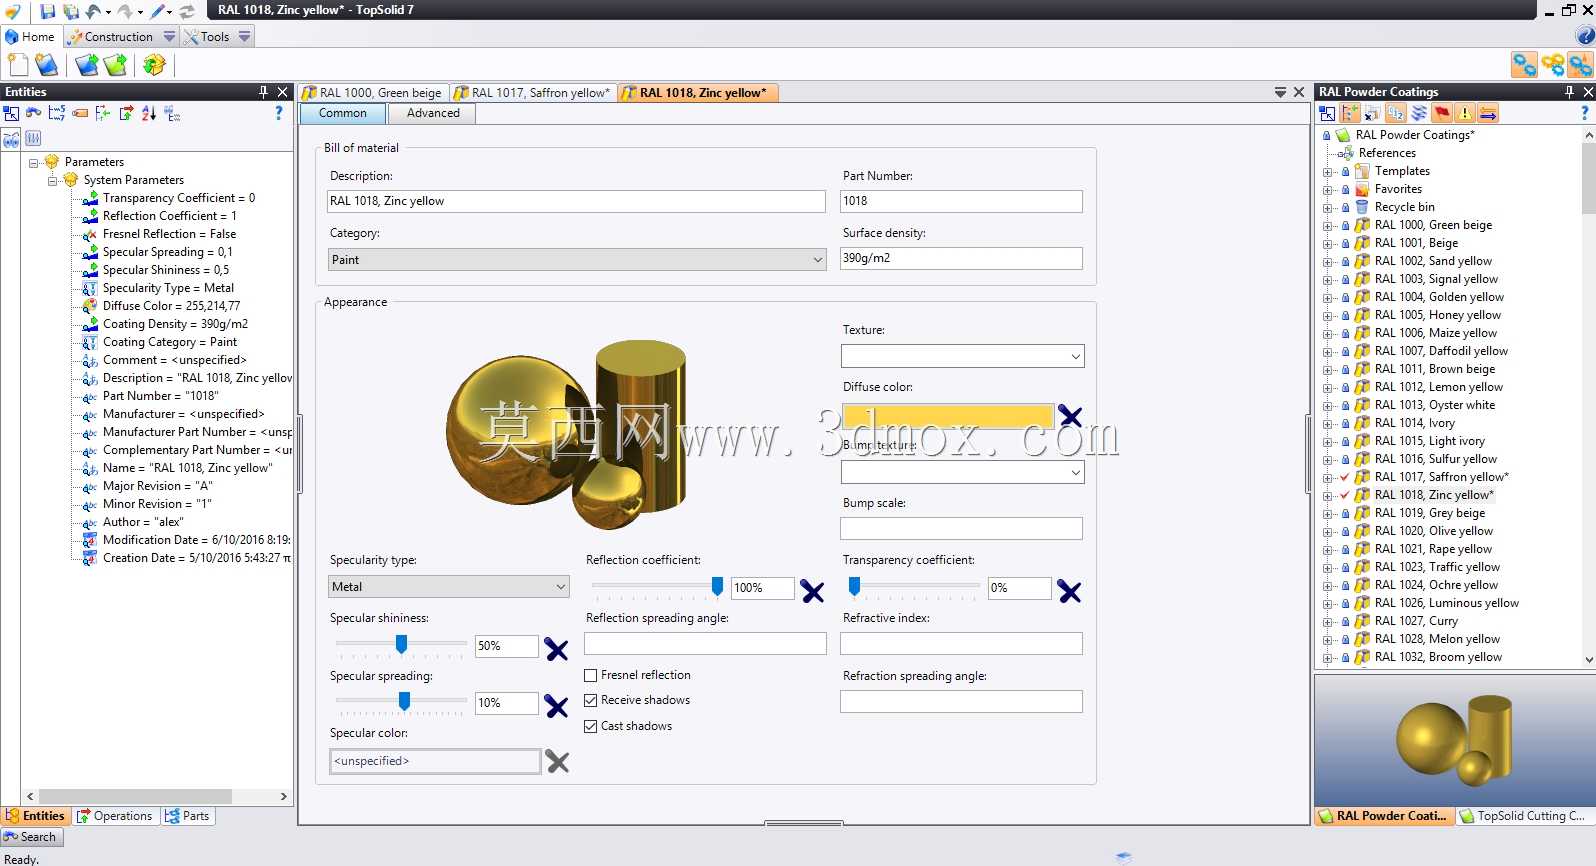Open the document tabs list dropdown arrow
The image size is (1596, 866).
(x=1280, y=92)
